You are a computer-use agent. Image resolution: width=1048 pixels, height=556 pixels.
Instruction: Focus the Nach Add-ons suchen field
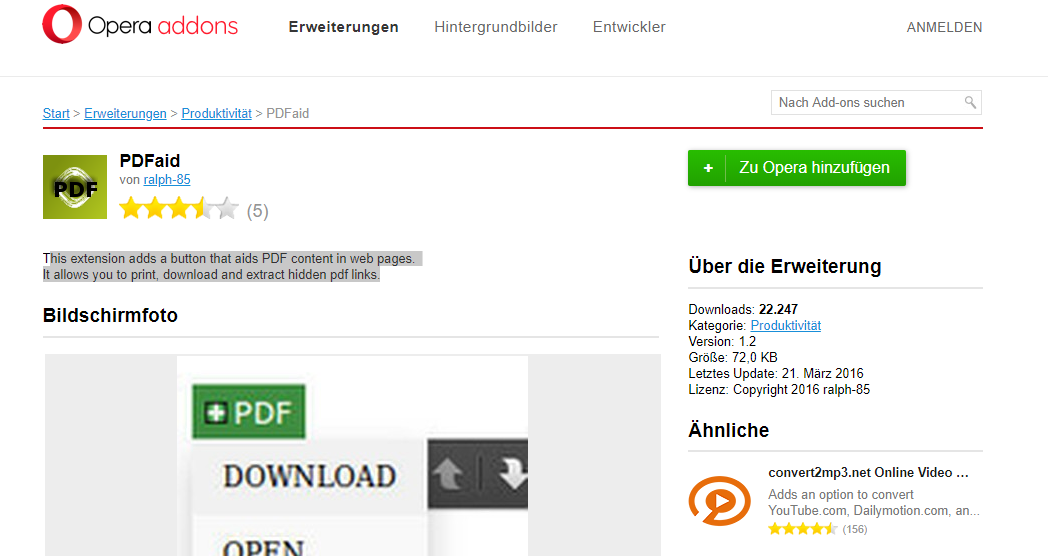(876, 102)
